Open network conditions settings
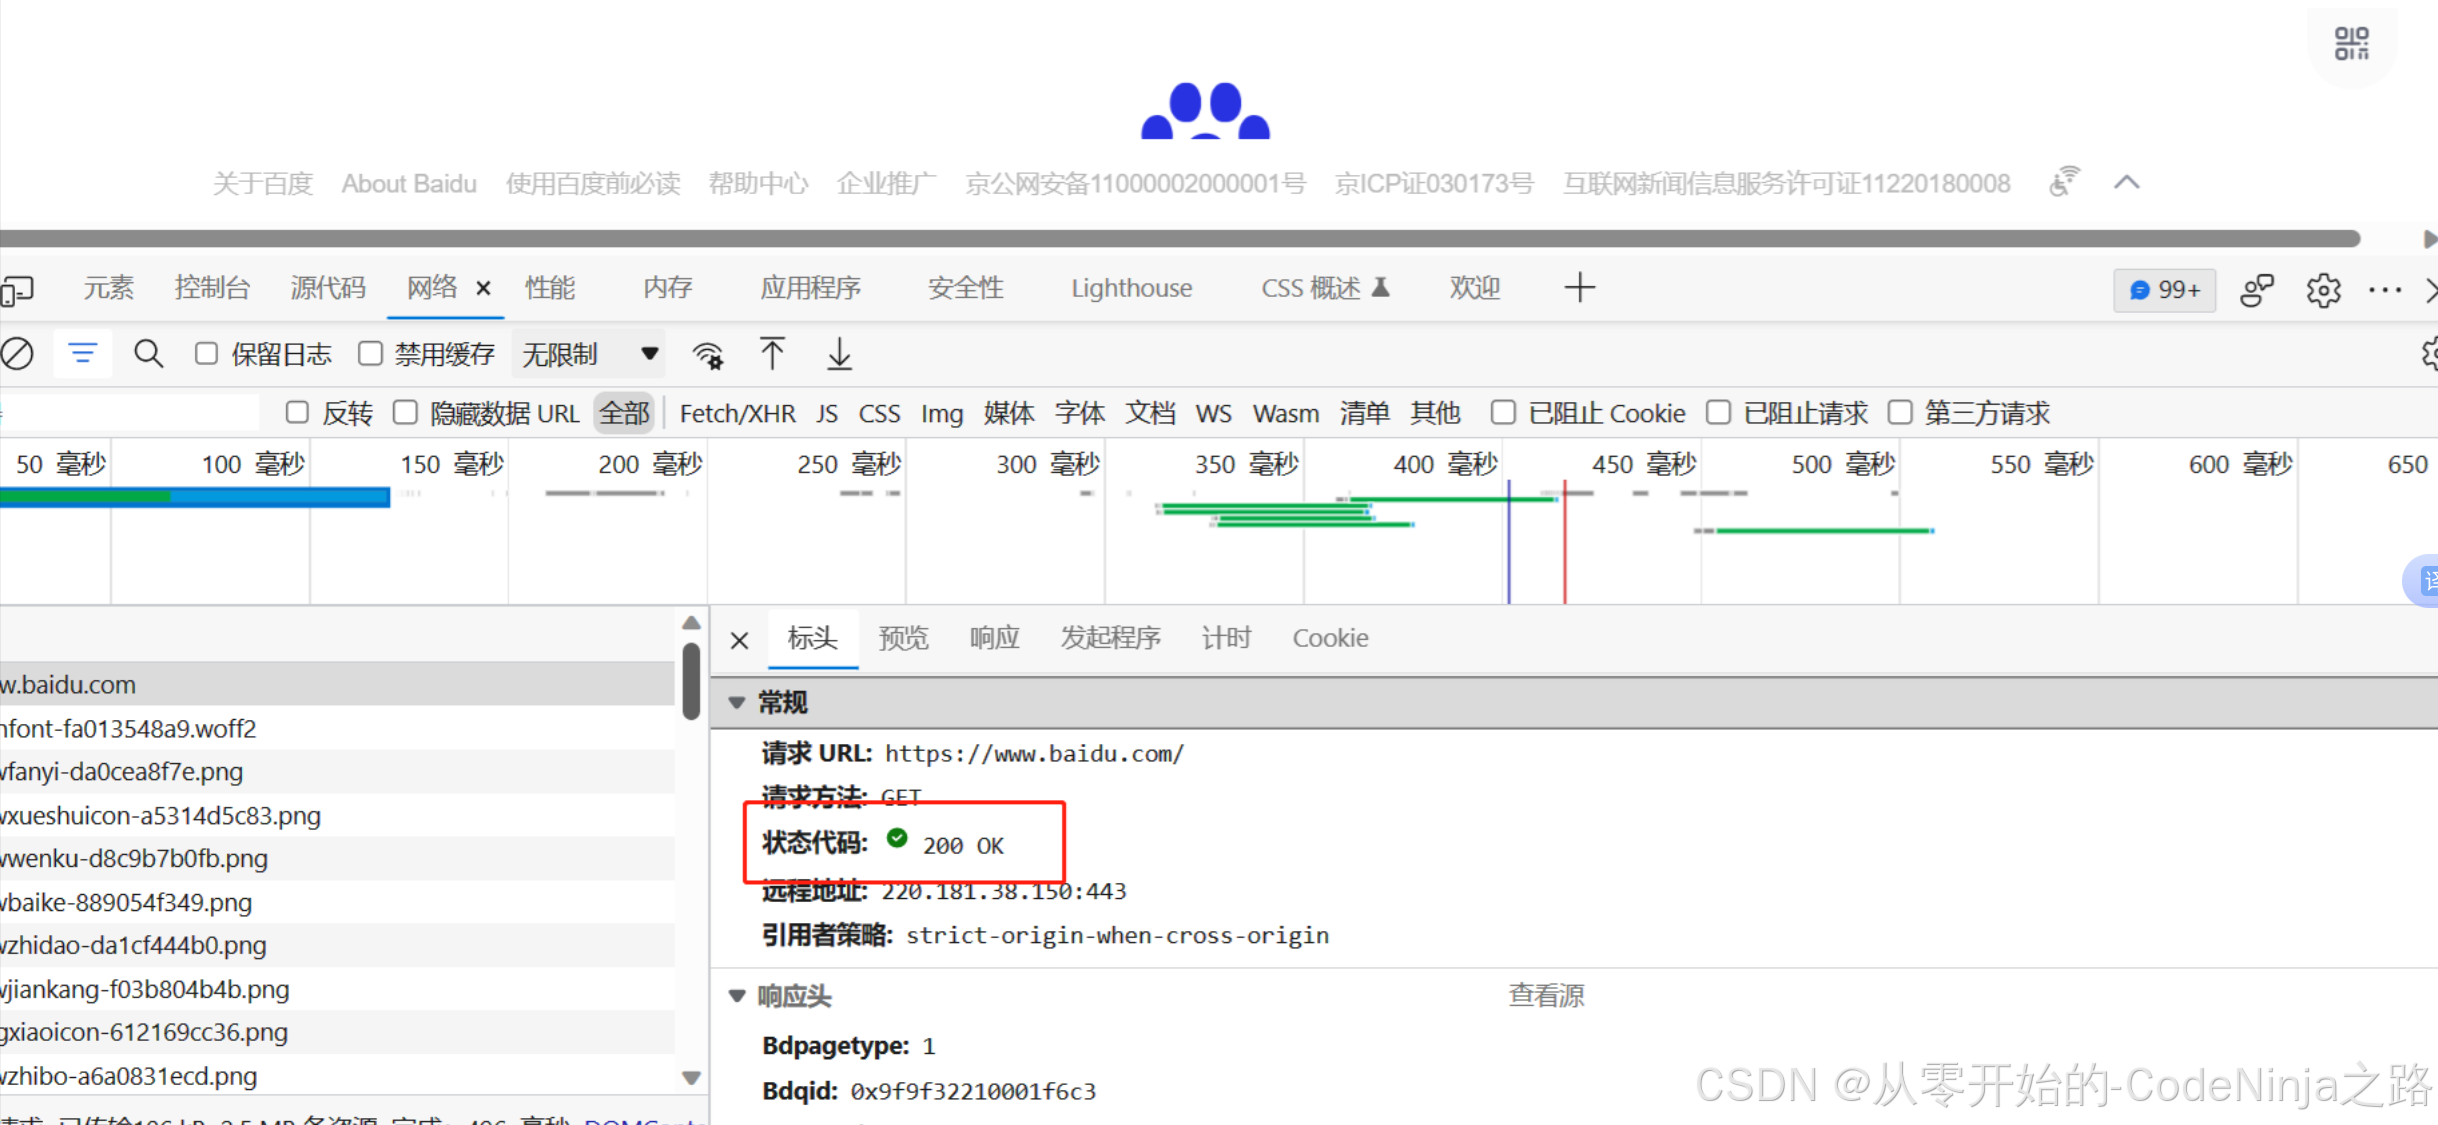The image size is (2438, 1125). pyautogui.click(x=709, y=353)
